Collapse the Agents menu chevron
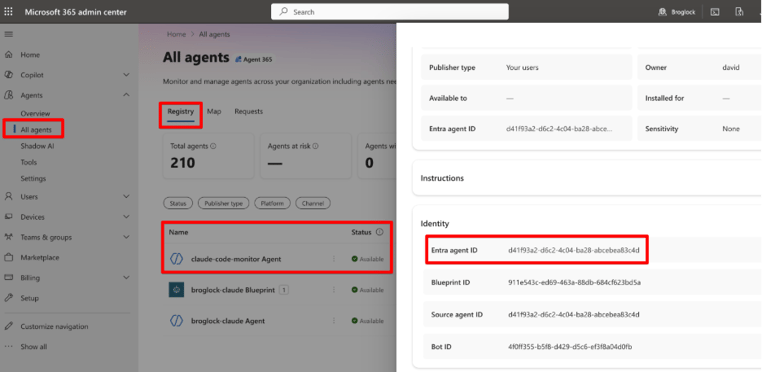Screen dimensions: 762x372 pos(126,95)
